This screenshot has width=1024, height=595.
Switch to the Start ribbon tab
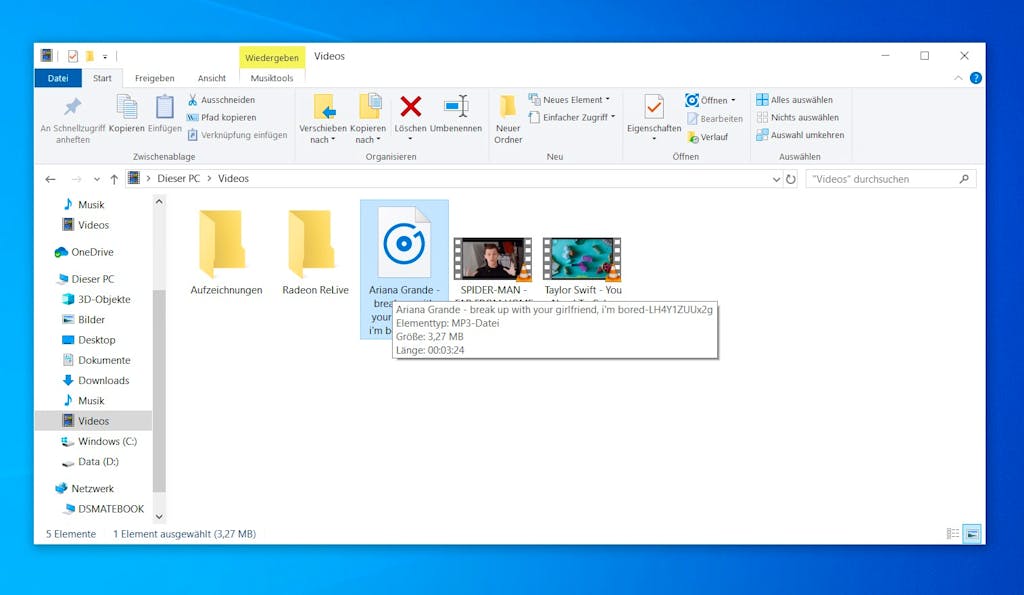point(102,78)
